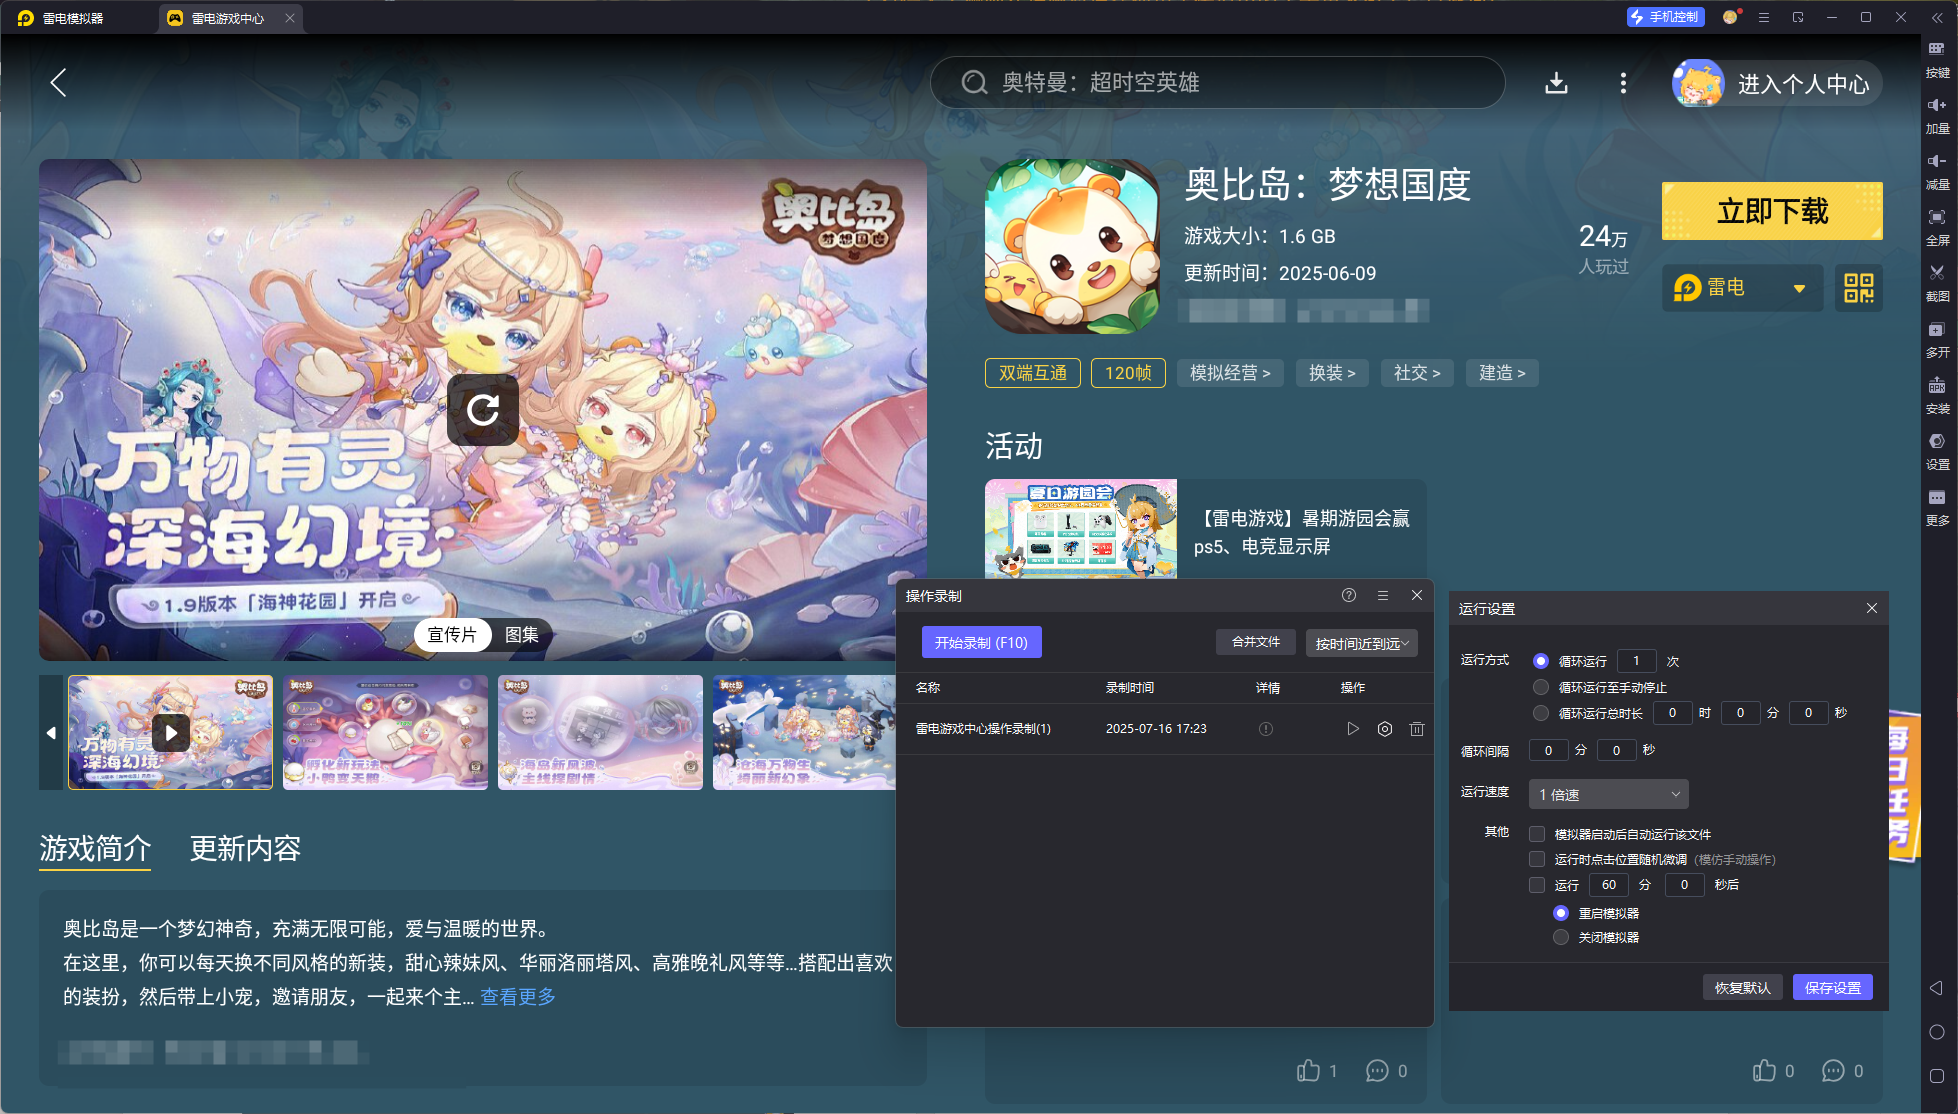Viewport: 1958px width, 1114px height.
Task: Open the three-dot more options menu
Action: tap(1623, 83)
